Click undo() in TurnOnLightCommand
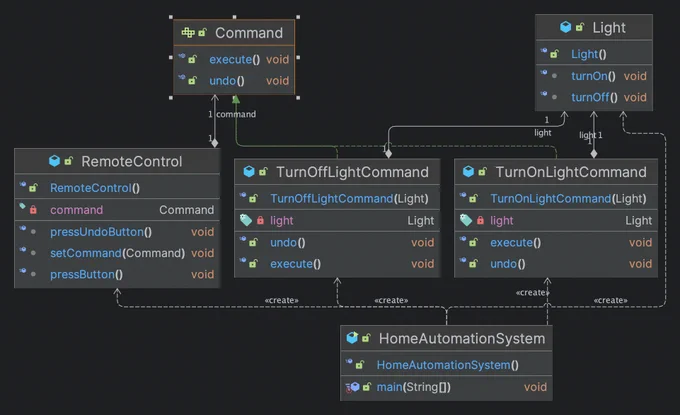 (x=508, y=264)
